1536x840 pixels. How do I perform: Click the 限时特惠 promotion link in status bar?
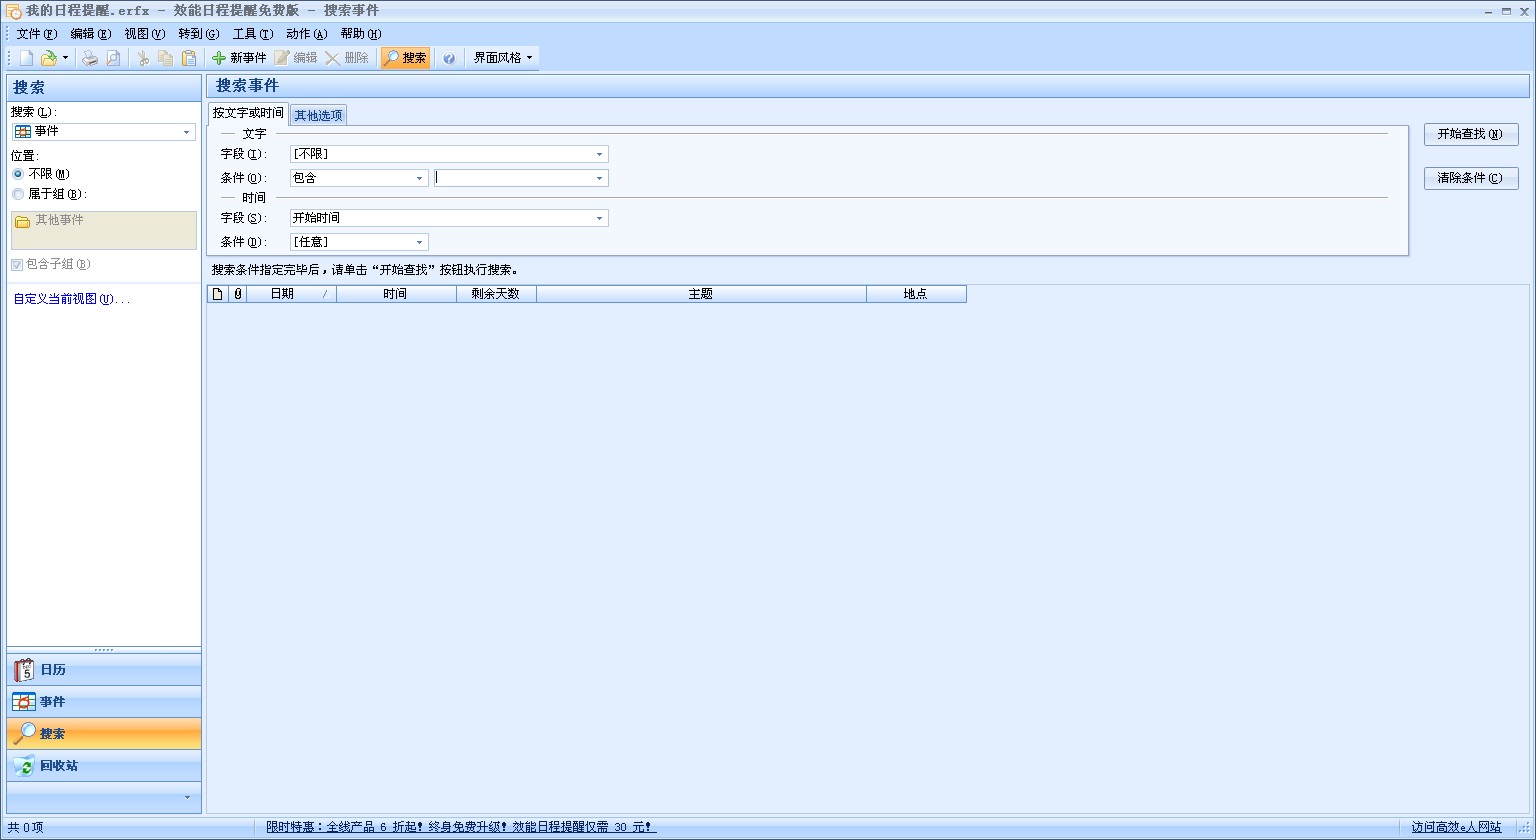pyautogui.click(x=461, y=827)
